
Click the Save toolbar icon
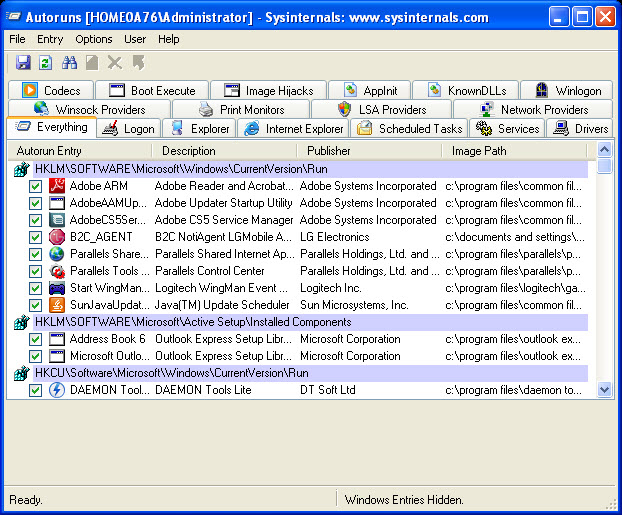(23, 63)
